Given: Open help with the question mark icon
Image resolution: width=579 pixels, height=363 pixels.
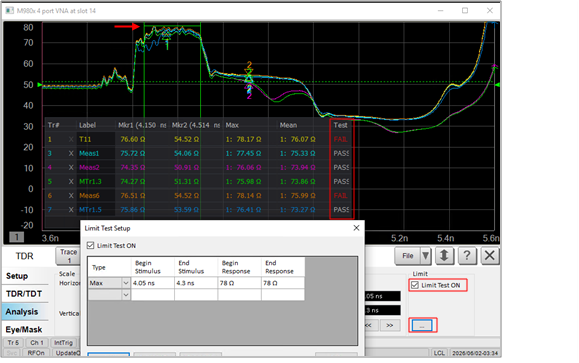Looking at the screenshot, I should point(467,256).
